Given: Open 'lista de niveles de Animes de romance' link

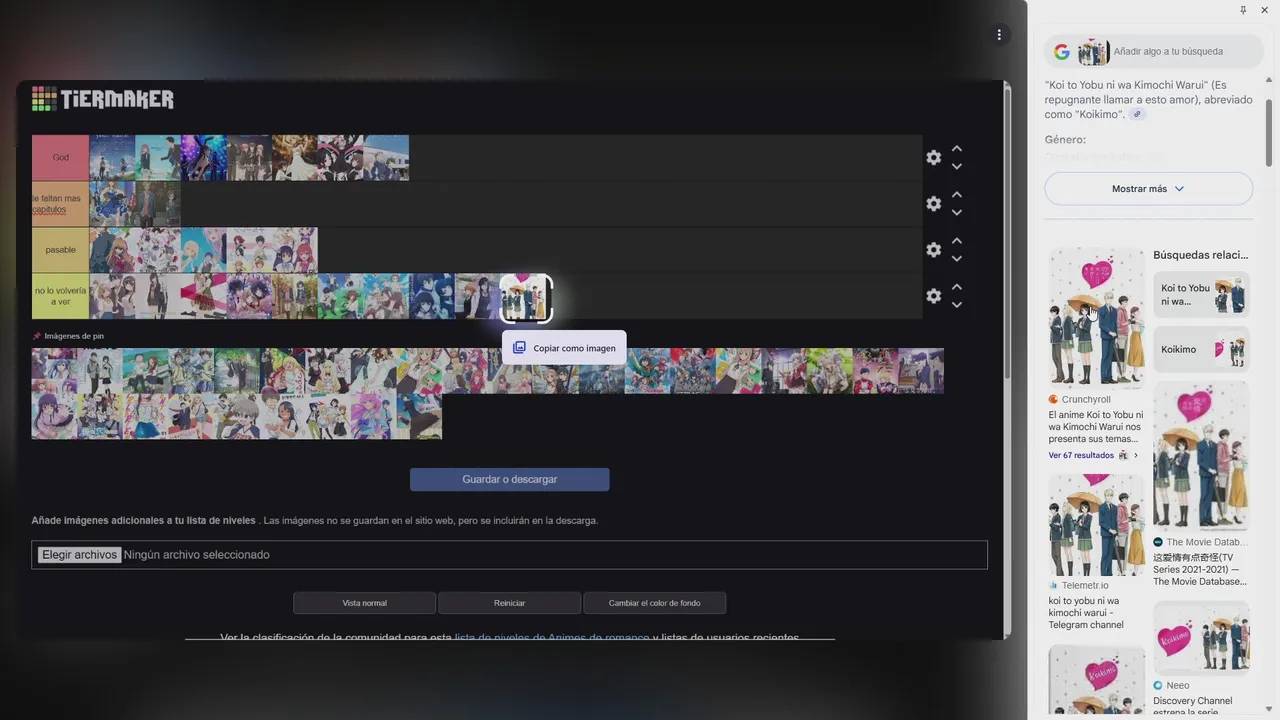Looking at the screenshot, I should 551,637.
